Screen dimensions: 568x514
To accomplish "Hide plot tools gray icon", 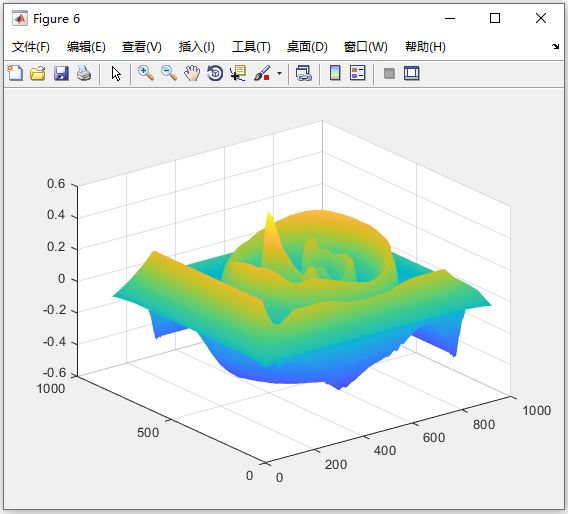I will [389, 74].
